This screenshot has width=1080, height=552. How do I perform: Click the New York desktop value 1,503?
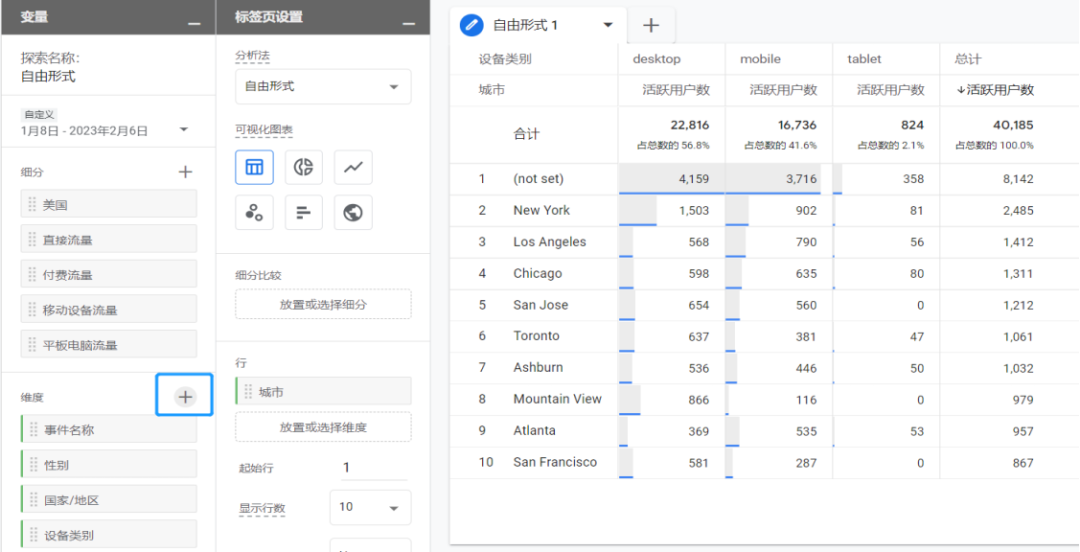click(694, 210)
